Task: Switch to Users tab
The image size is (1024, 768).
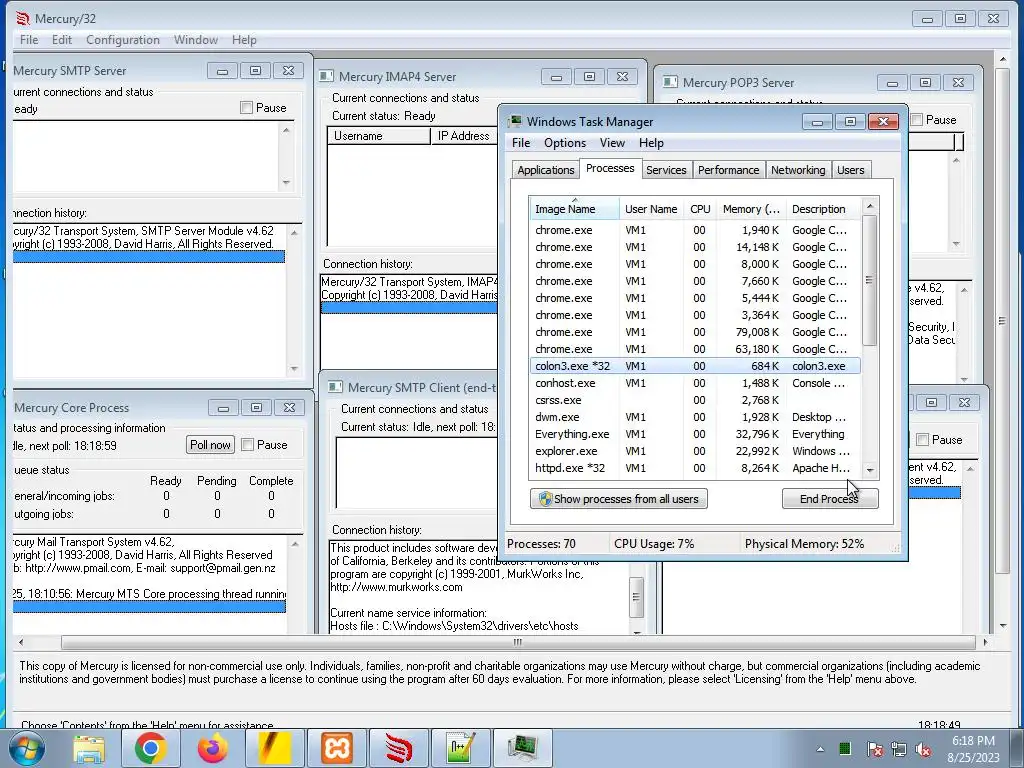Action: coord(850,170)
